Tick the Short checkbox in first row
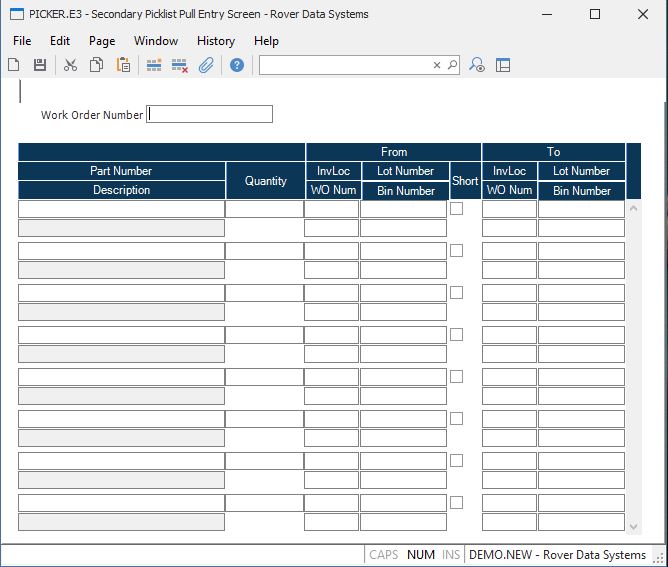 [456, 209]
